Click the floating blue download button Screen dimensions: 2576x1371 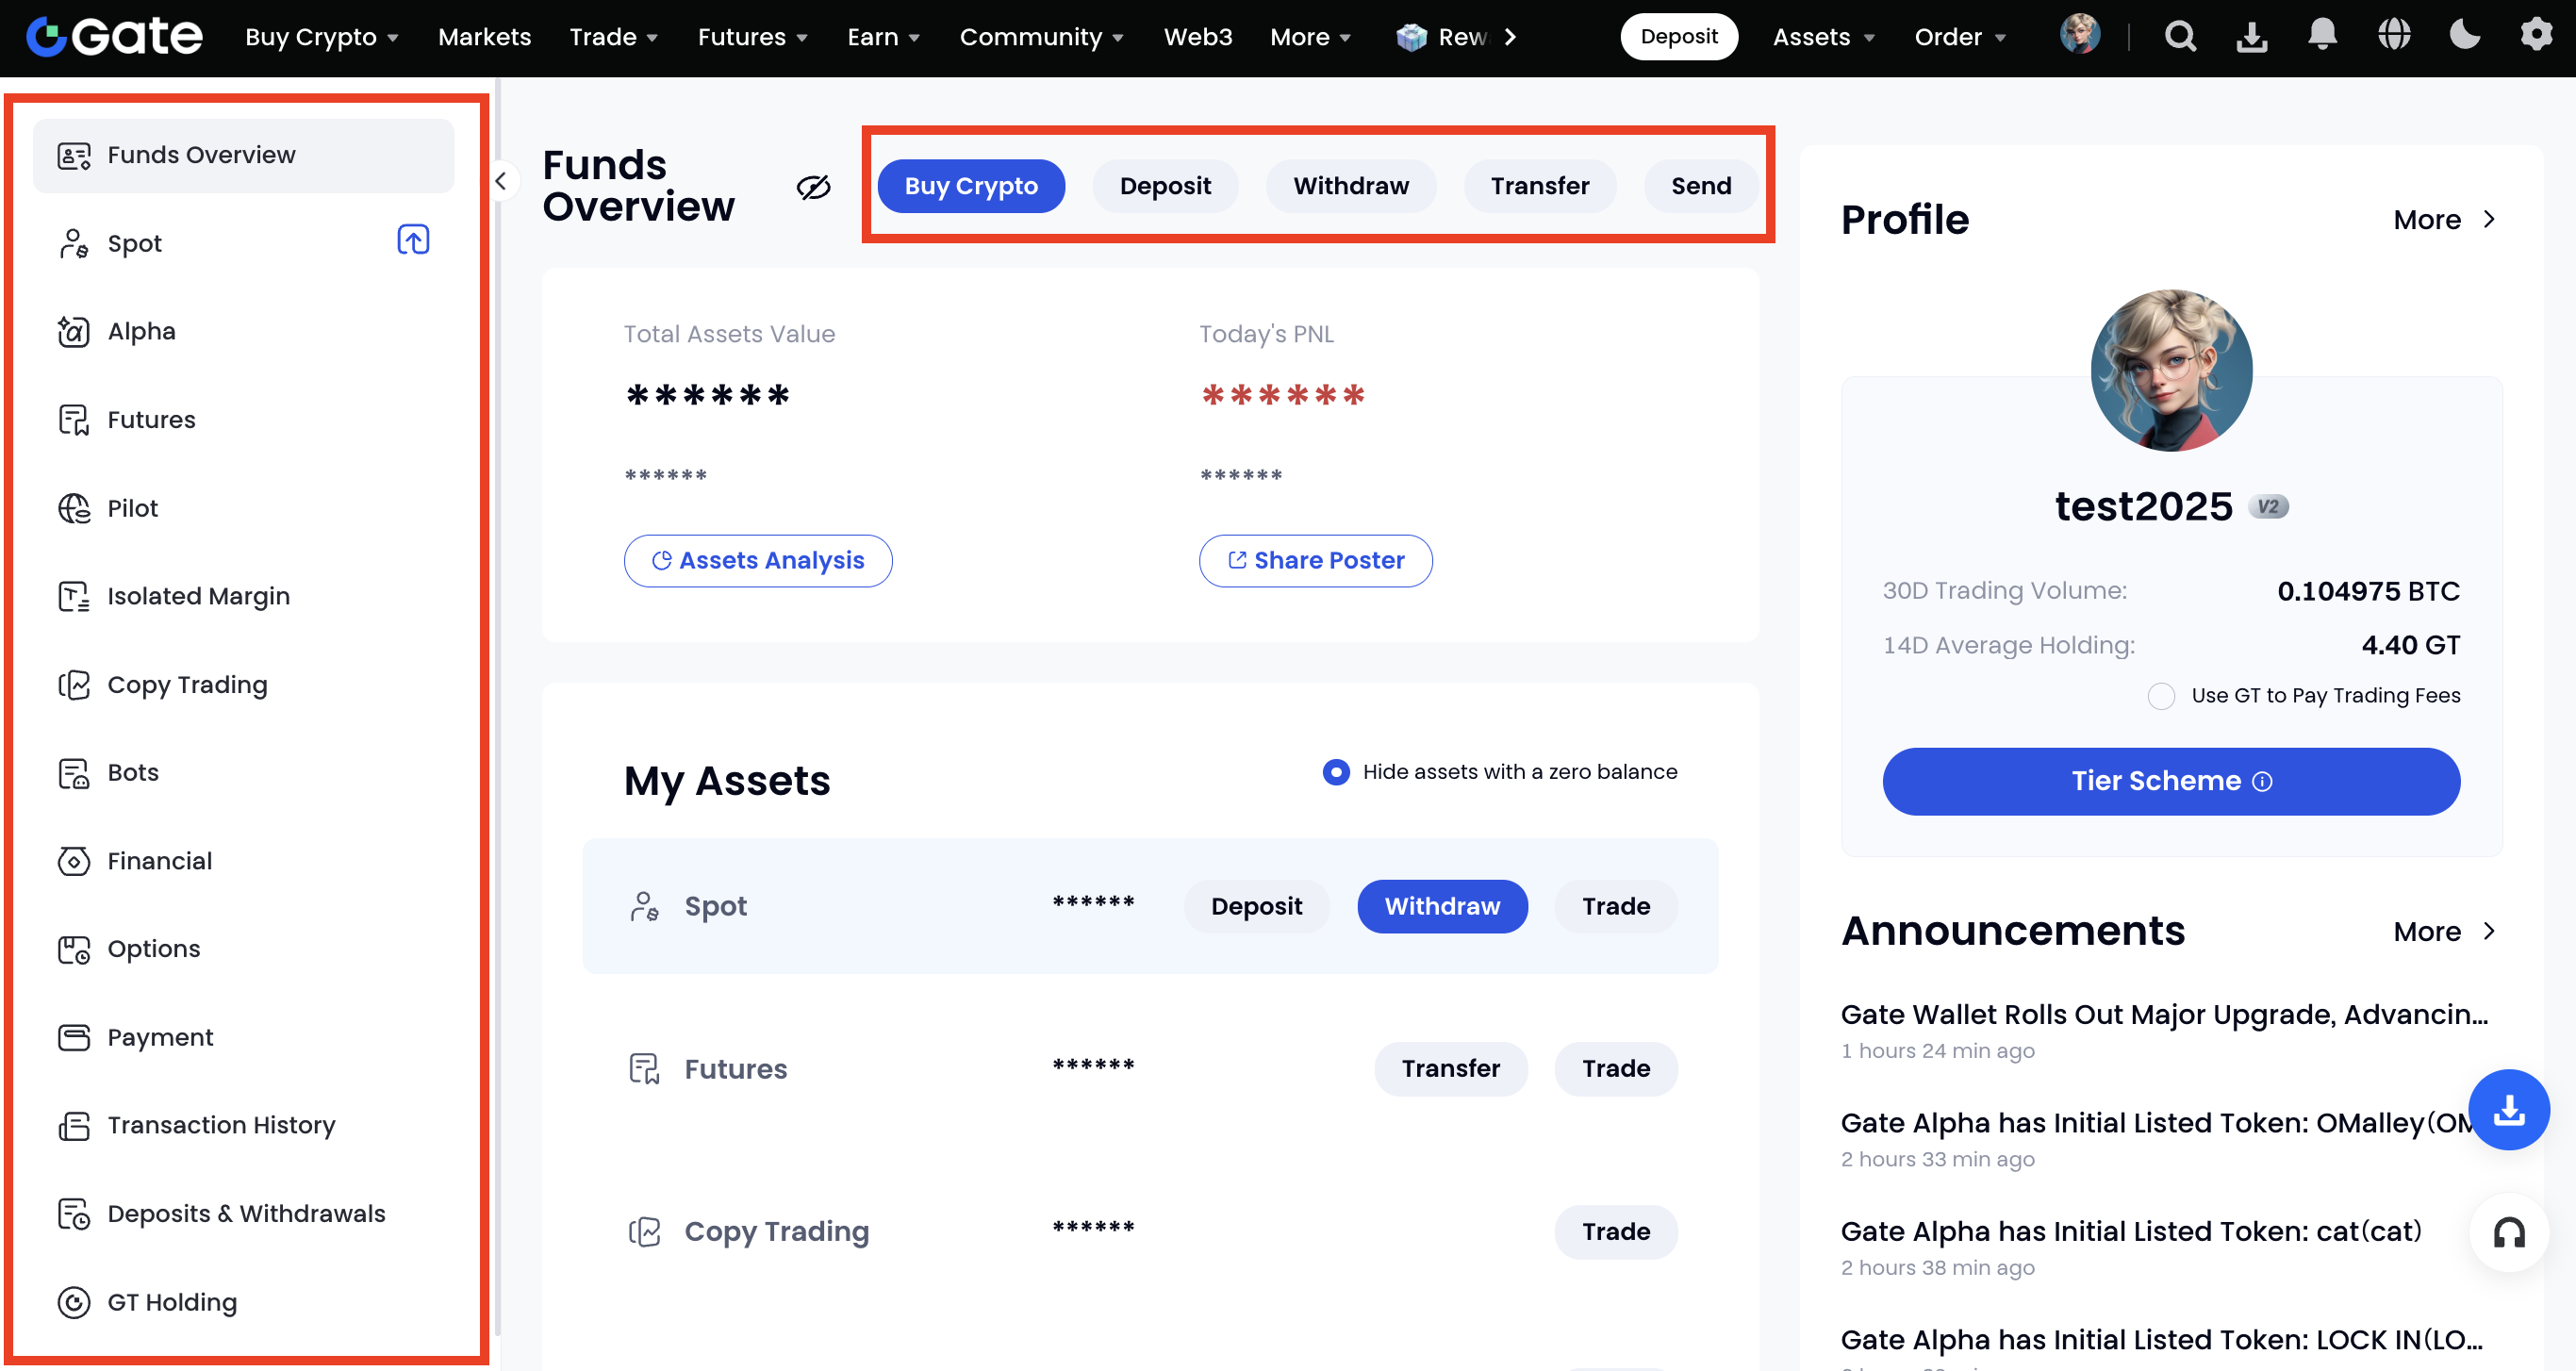(2508, 1110)
